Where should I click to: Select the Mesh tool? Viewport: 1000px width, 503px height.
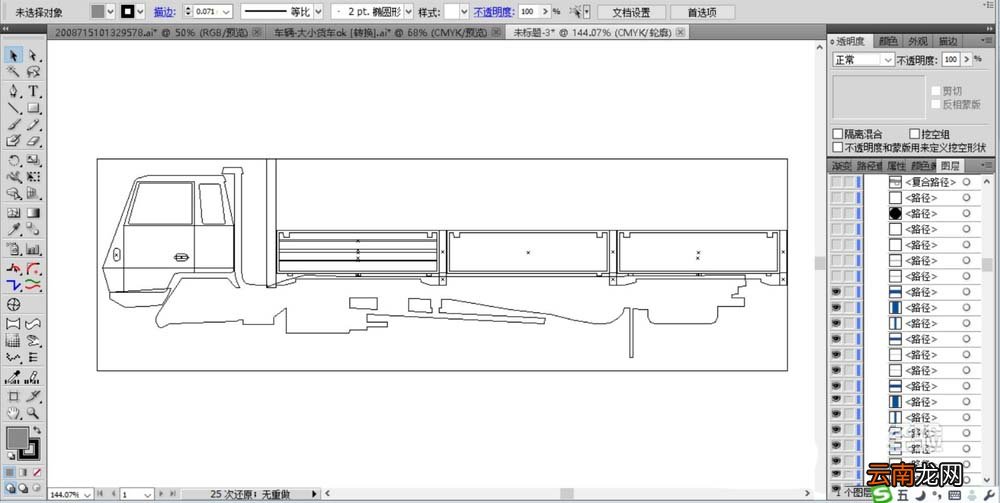pyautogui.click(x=14, y=213)
